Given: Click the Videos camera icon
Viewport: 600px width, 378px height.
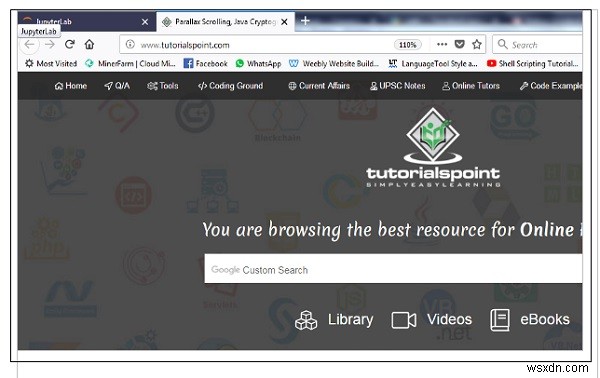Looking at the screenshot, I should pyautogui.click(x=404, y=320).
